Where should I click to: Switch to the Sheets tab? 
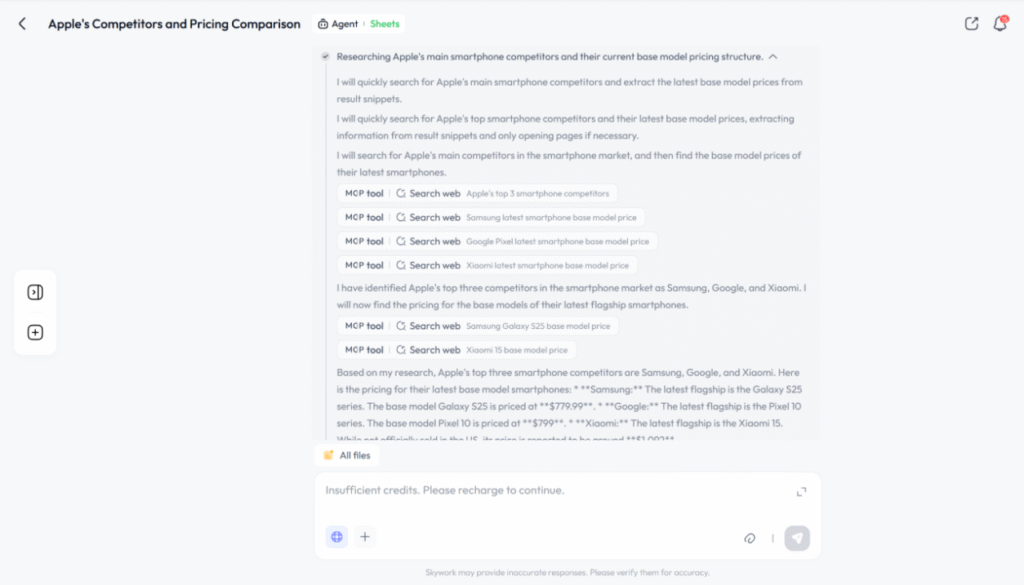pos(385,24)
